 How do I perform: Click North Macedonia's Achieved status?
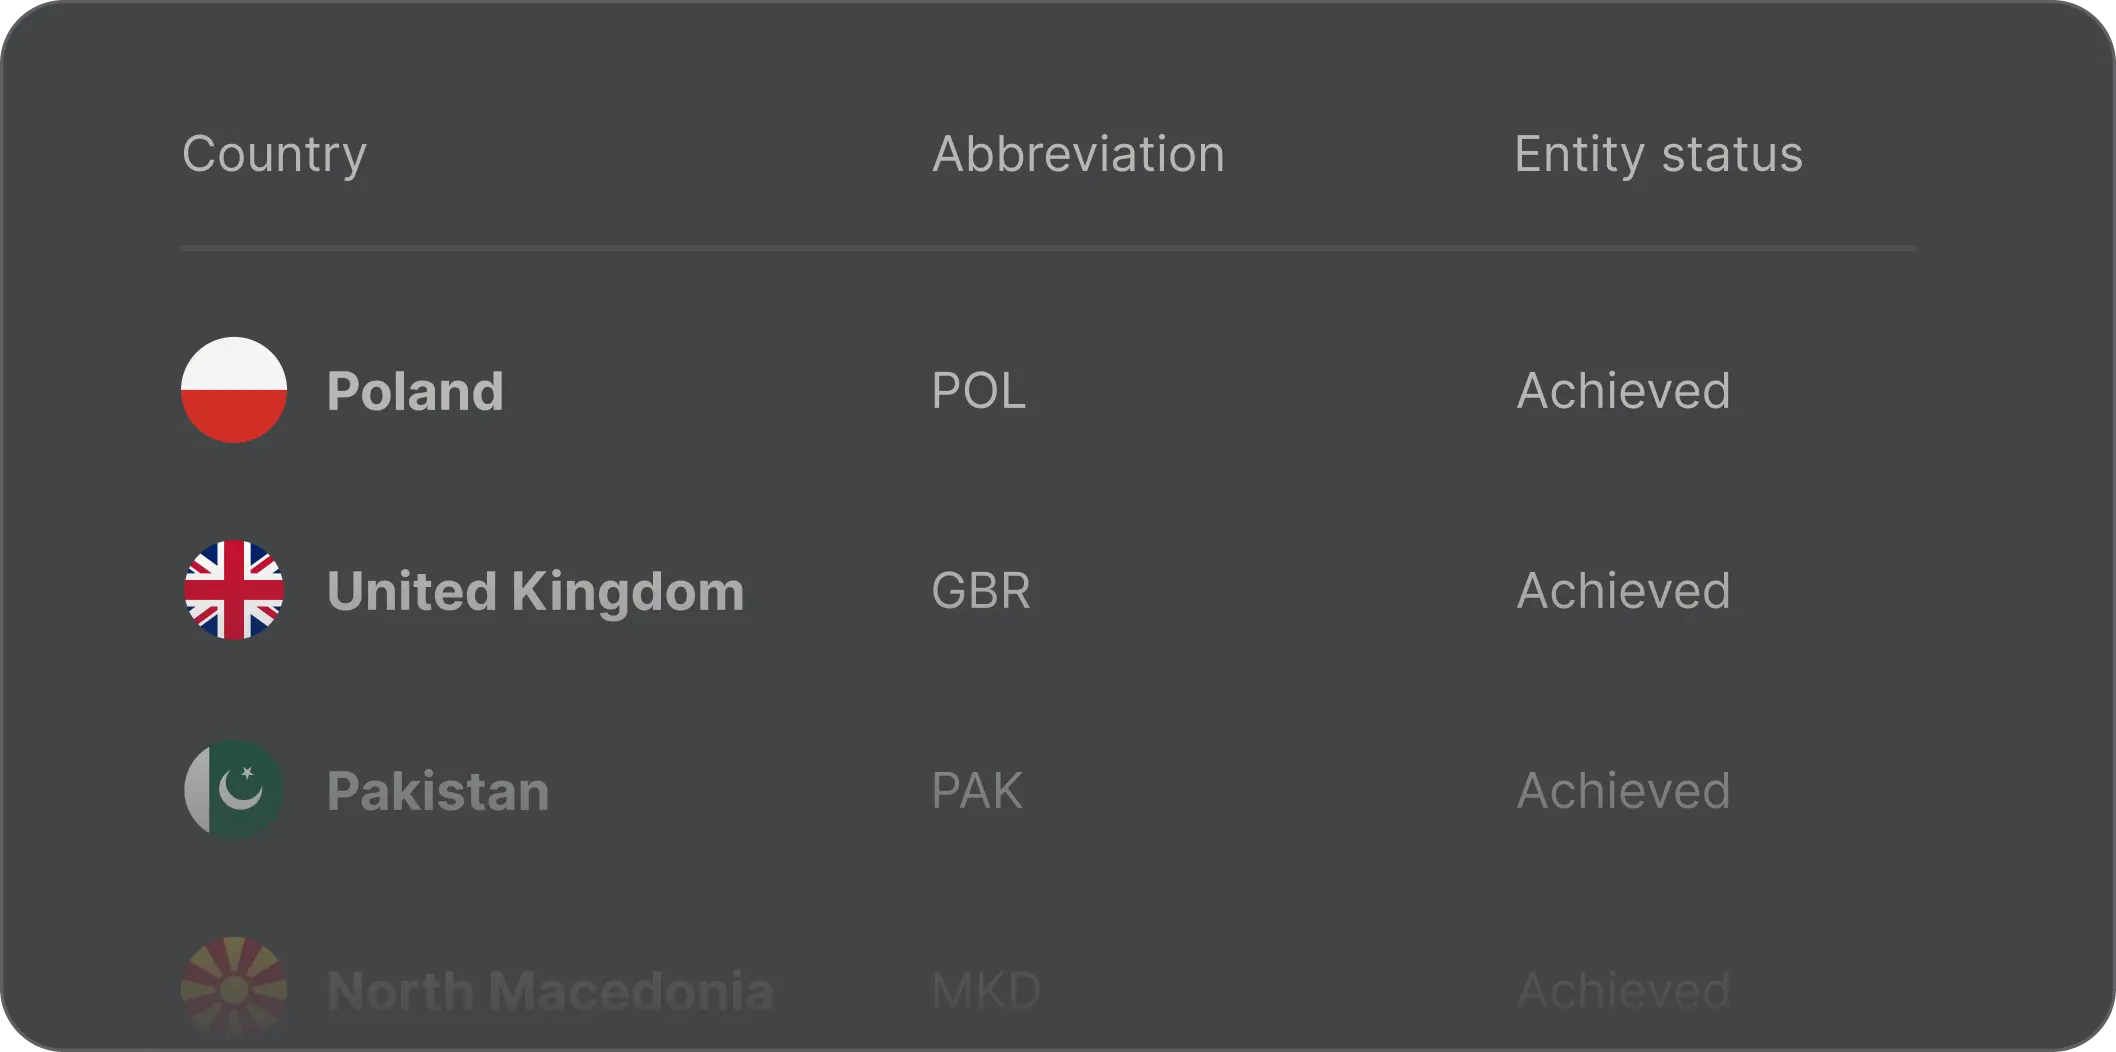point(1623,991)
